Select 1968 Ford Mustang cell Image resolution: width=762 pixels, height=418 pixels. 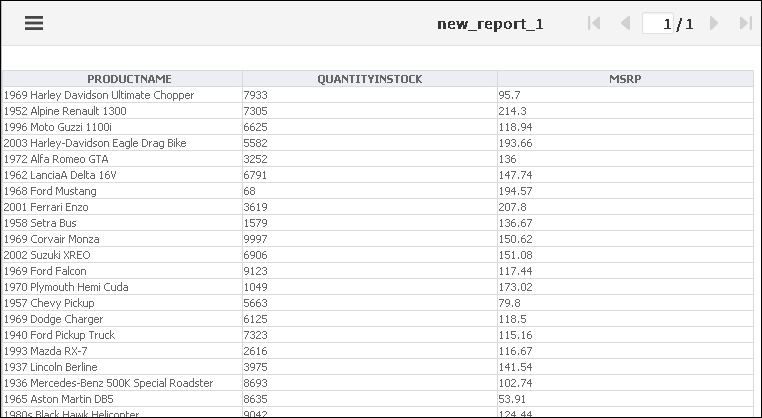tap(122, 191)
